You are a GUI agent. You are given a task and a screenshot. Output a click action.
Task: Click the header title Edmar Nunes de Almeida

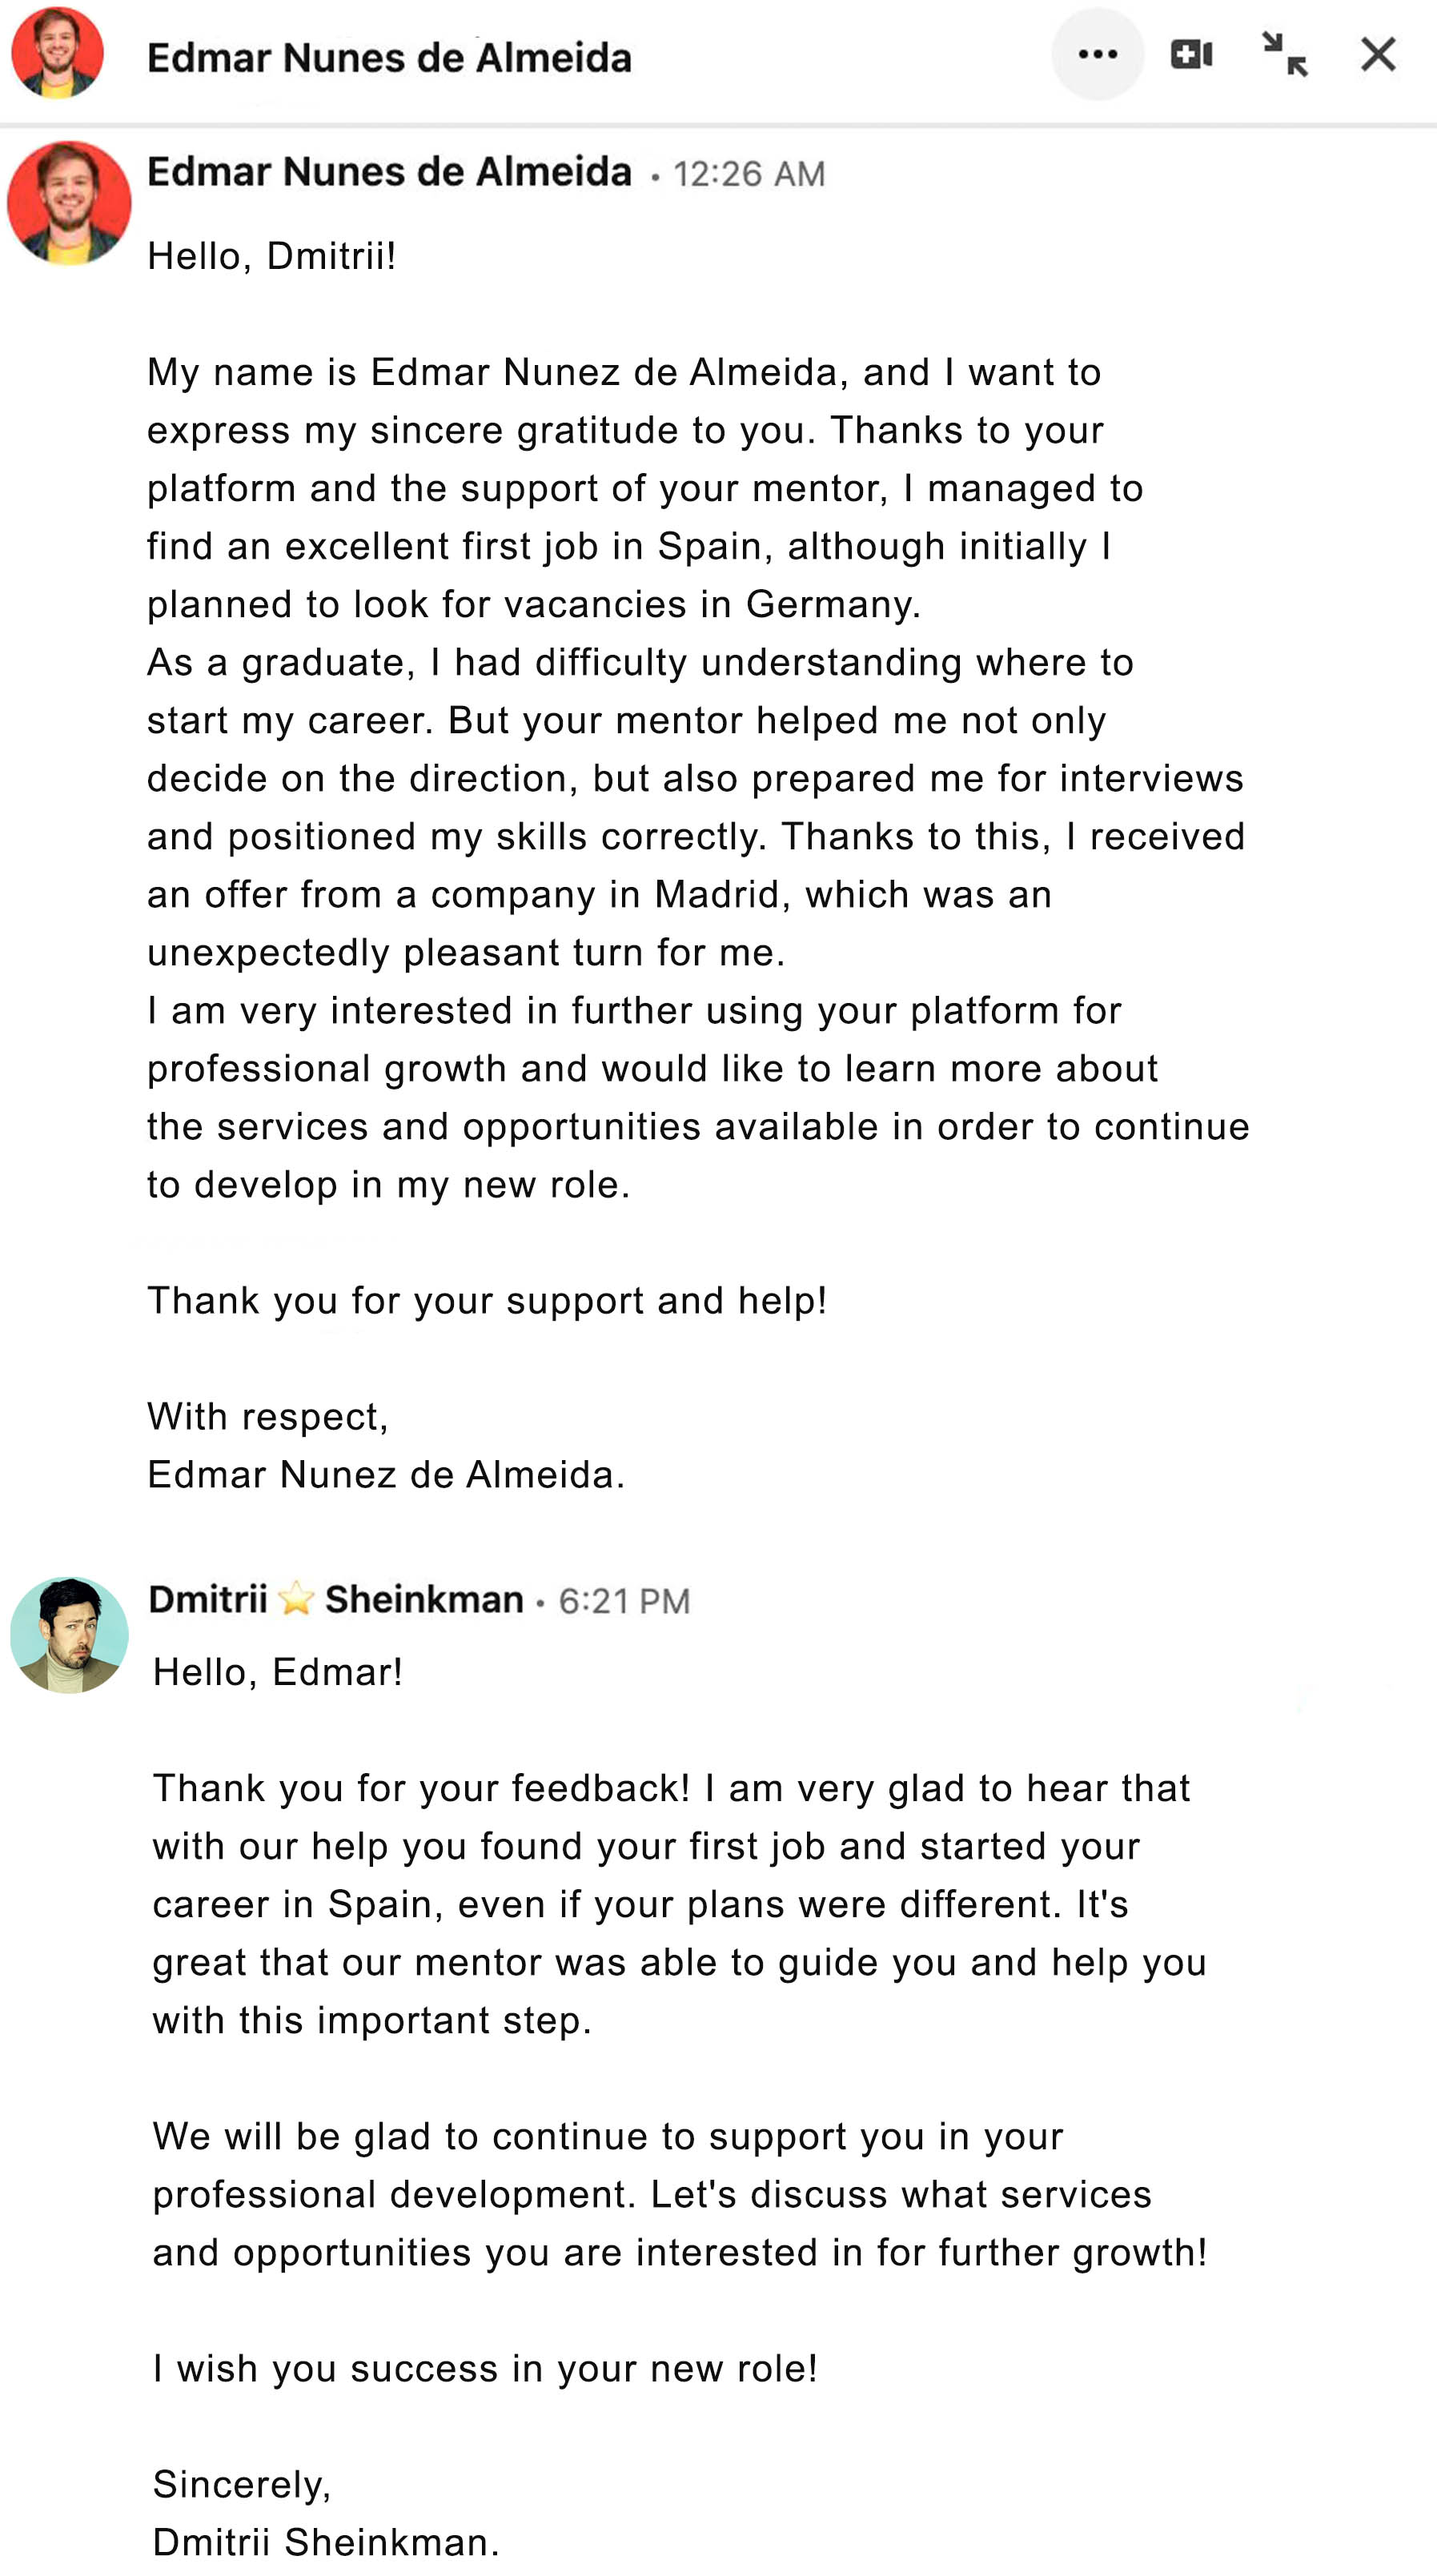click(x=389, y=58)
